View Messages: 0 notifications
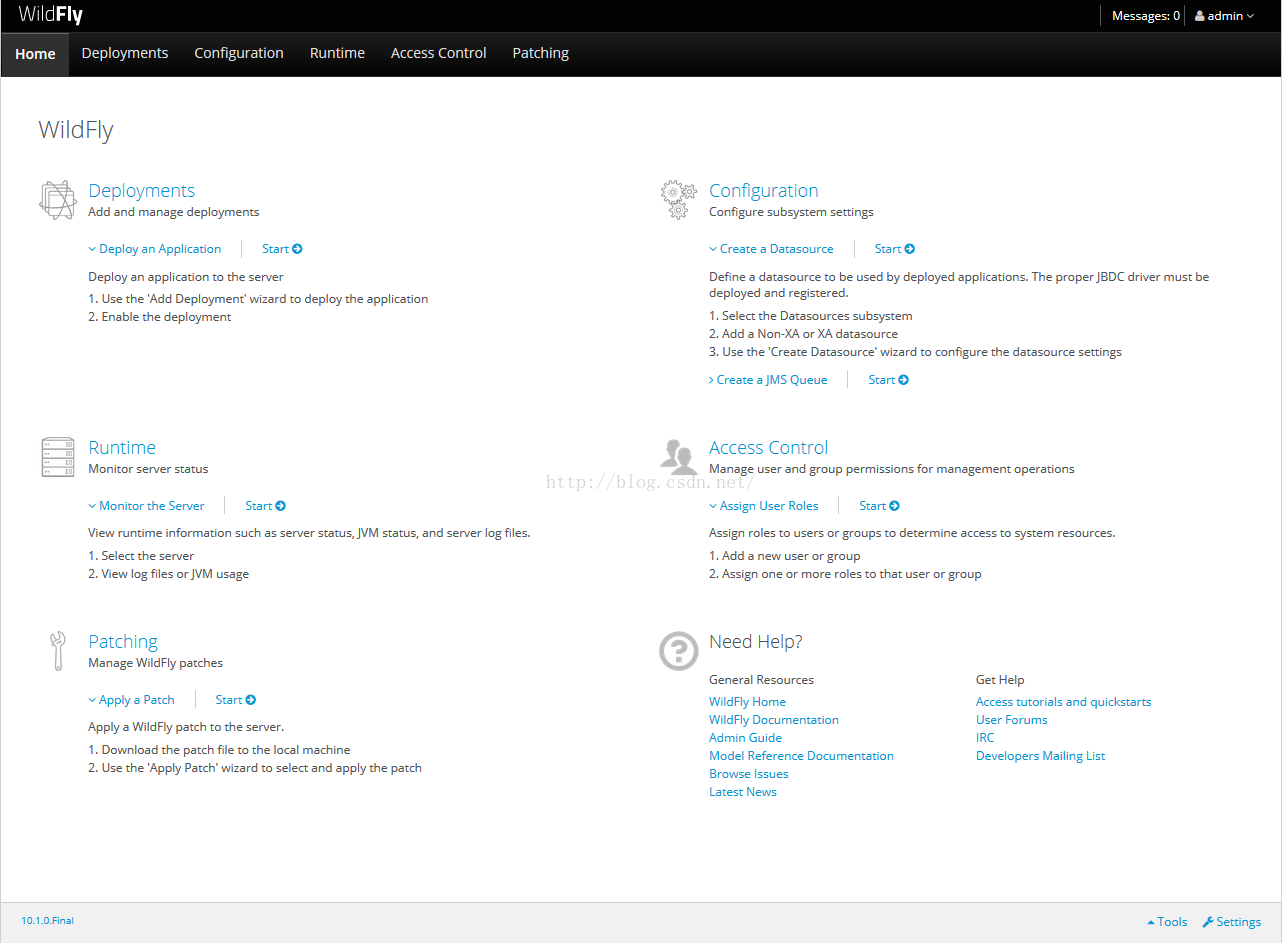 [1146, 16]
